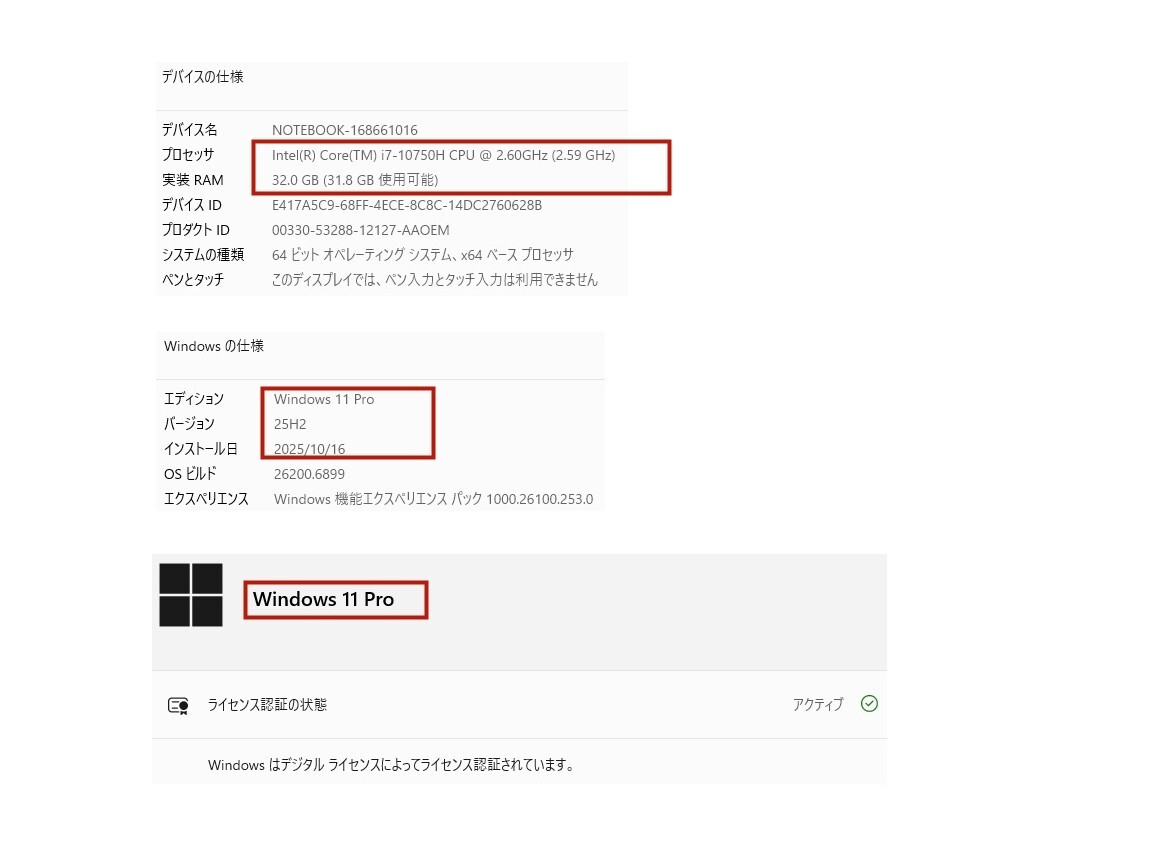The height and width of the screenshot is (861, 1169).
Task: Click the エクスペリエンス pack version text
Action: point(433,499)
